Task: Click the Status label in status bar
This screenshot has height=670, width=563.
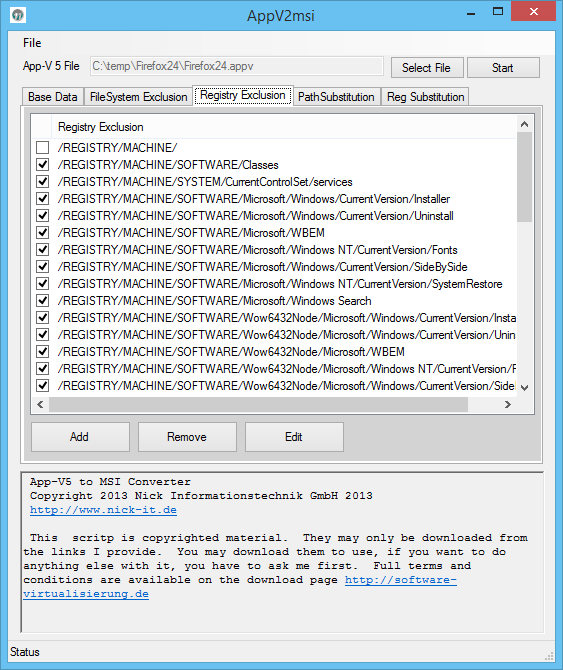Action: tap(25, 652)
